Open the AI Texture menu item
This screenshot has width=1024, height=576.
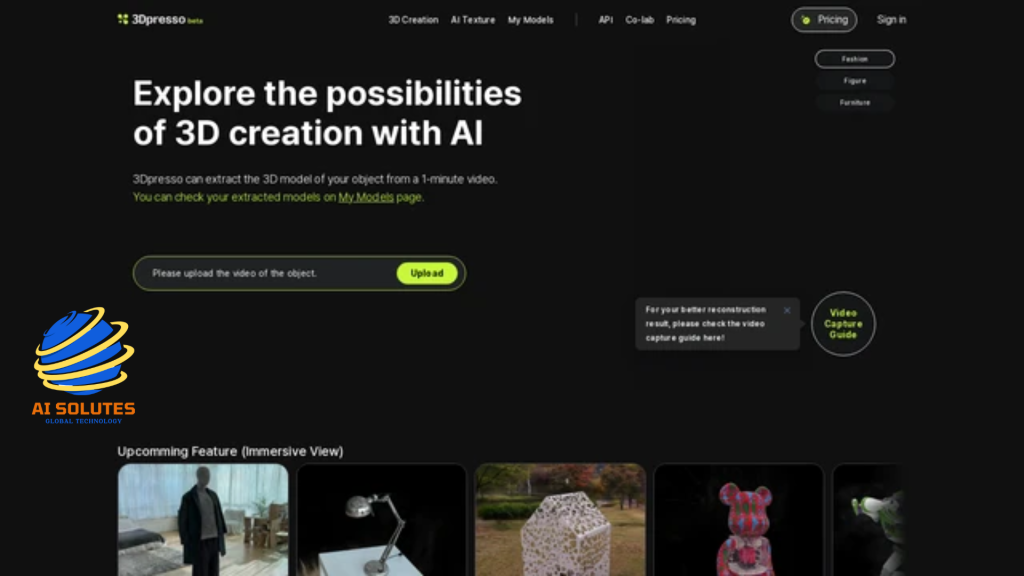pos(473,20)
